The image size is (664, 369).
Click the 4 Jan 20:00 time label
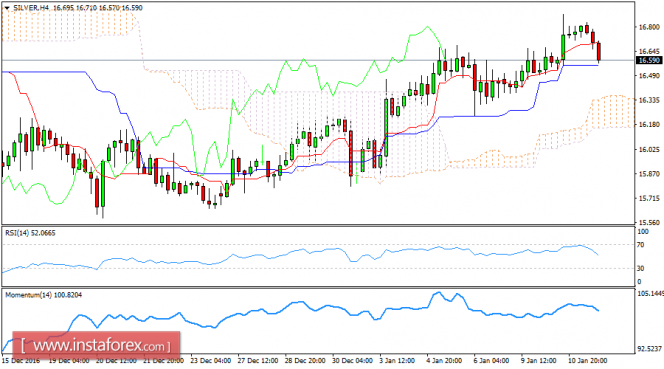445,361
